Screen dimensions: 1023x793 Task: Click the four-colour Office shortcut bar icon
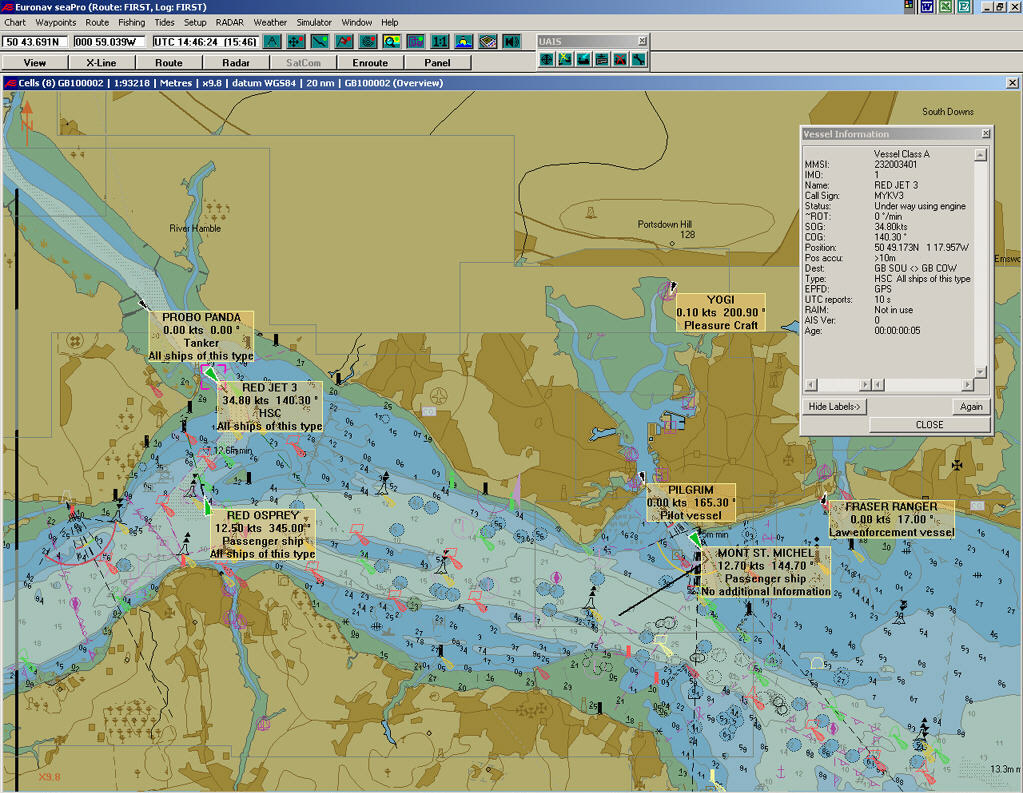[x=909, y=6]
